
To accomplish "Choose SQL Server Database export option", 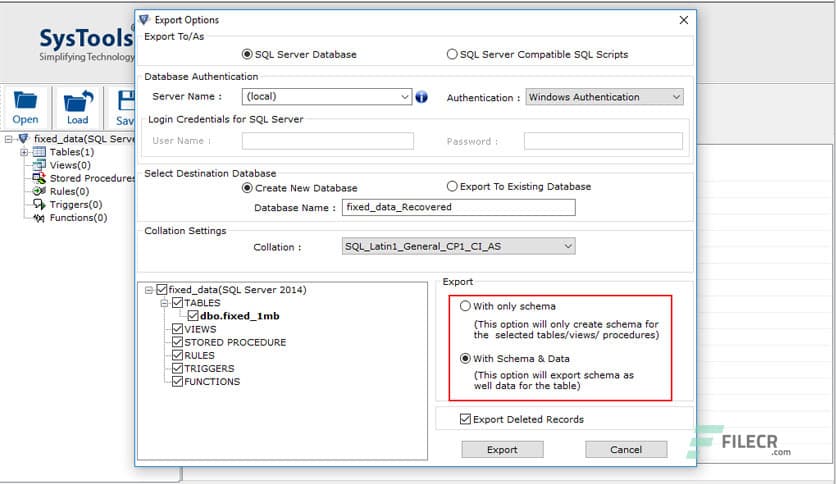I will tap(247, 54).
